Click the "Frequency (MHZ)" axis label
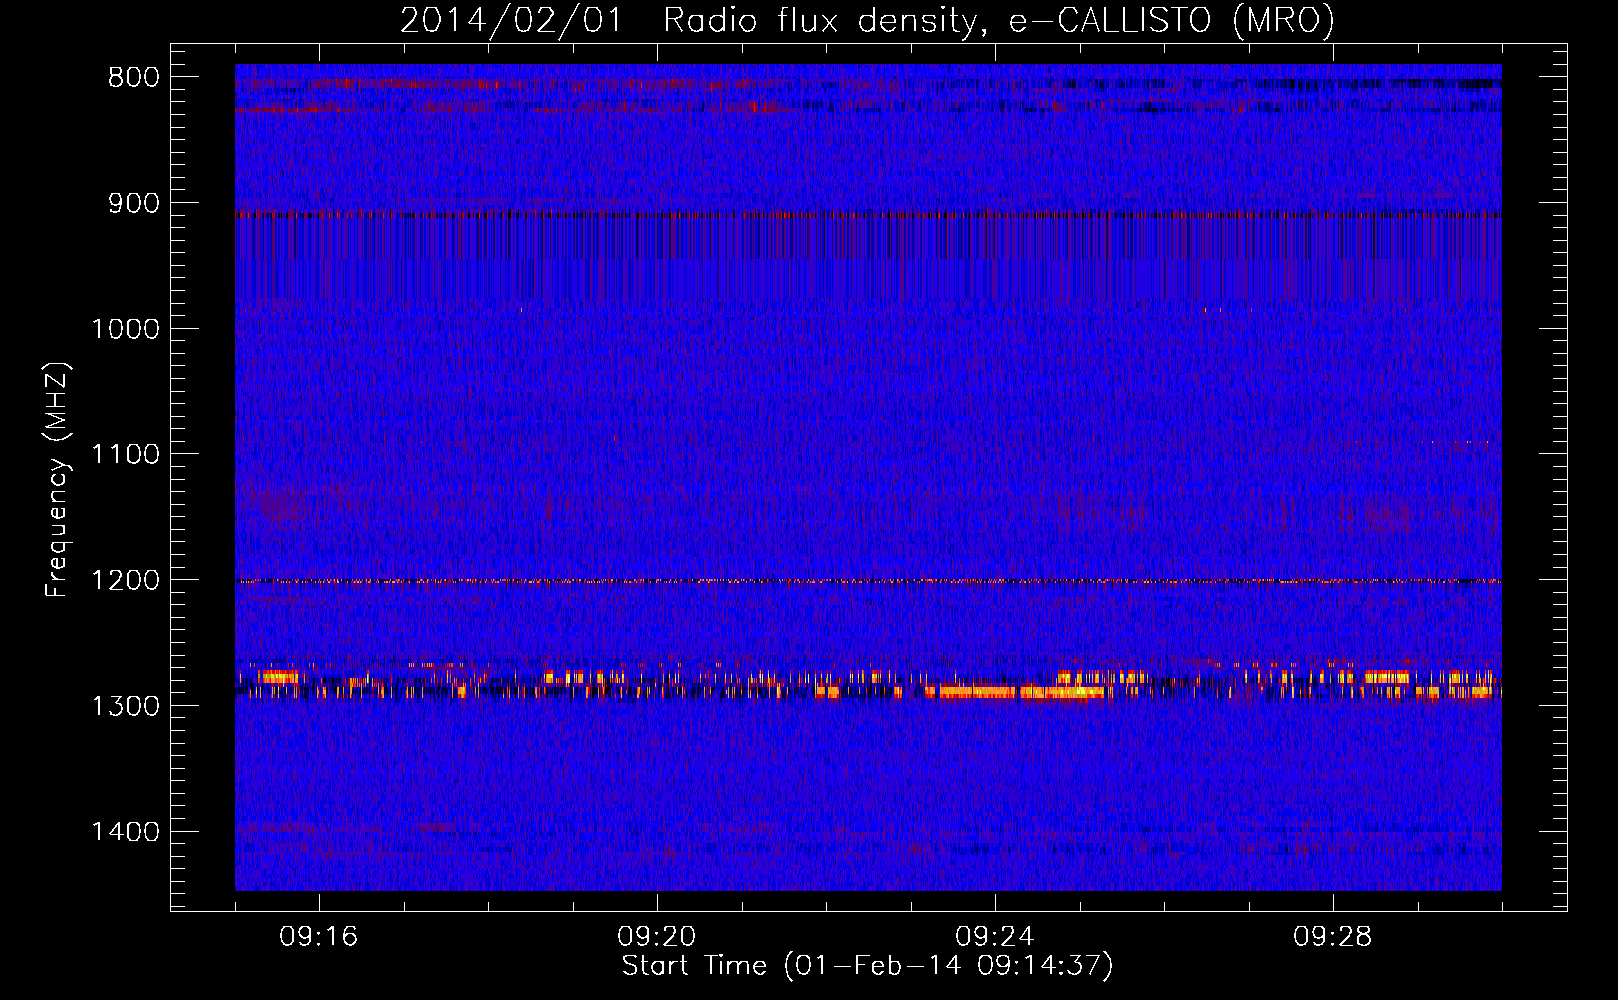The width and height of the screenshot is (1618, 1000). tap(58, 479)
